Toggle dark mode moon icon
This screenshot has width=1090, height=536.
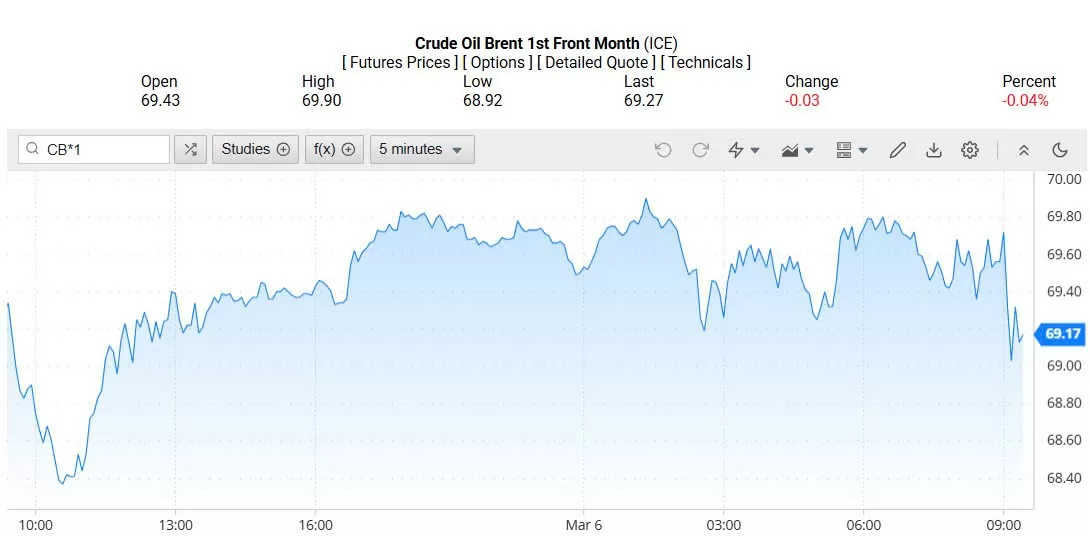1060,150
